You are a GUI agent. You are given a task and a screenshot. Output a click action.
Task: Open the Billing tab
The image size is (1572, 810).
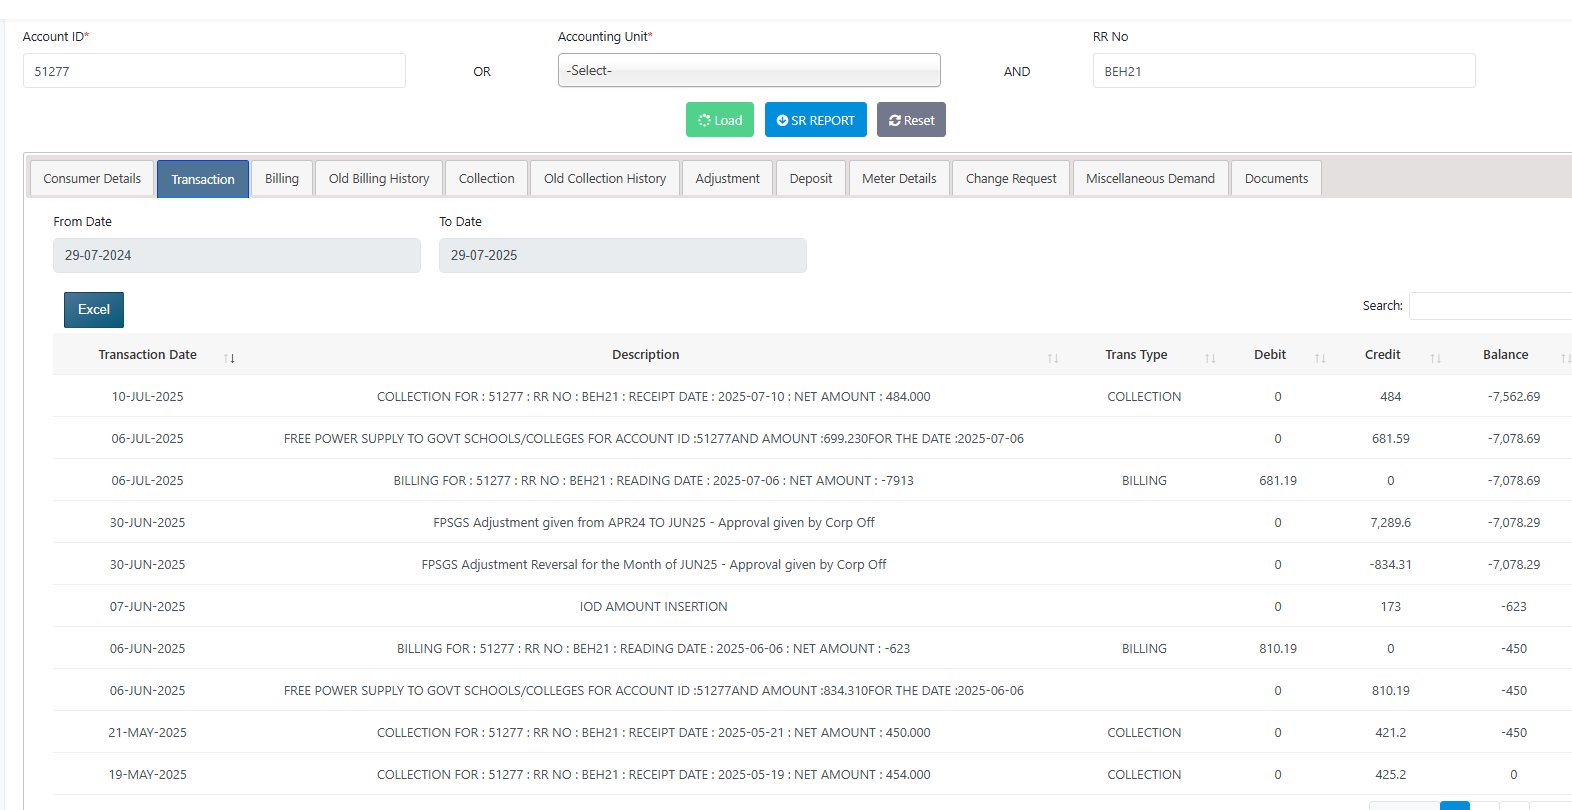pos(281,179)
